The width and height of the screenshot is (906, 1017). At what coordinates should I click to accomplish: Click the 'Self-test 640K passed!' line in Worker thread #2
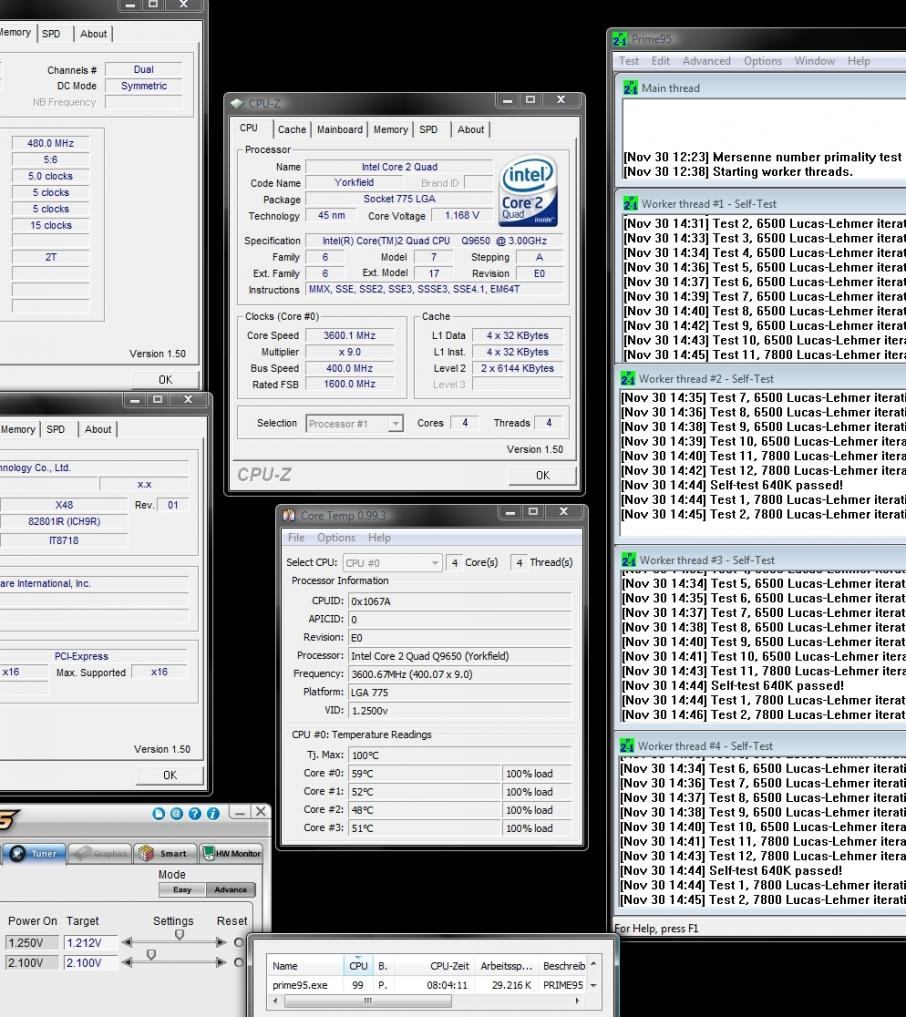click(x=776, y=485)
